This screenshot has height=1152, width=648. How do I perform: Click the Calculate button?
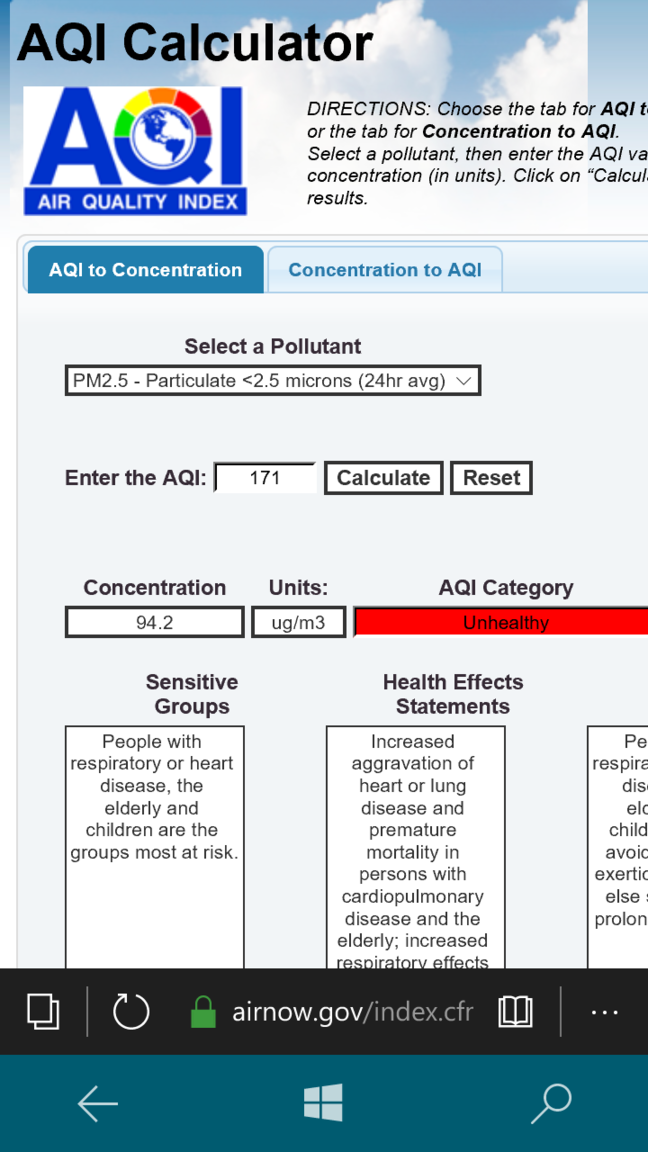(x=383, y=478)
